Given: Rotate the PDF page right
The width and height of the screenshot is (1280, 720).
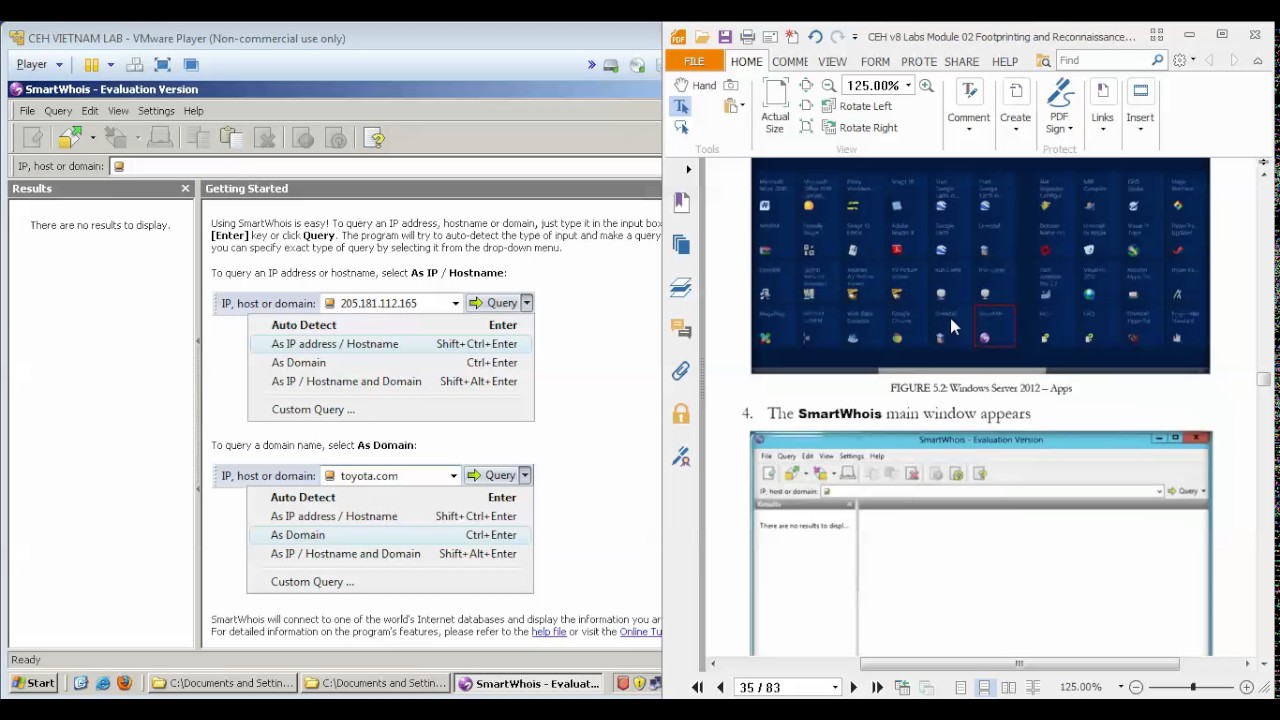Looking at the screenshot, I should click(860, 128).
